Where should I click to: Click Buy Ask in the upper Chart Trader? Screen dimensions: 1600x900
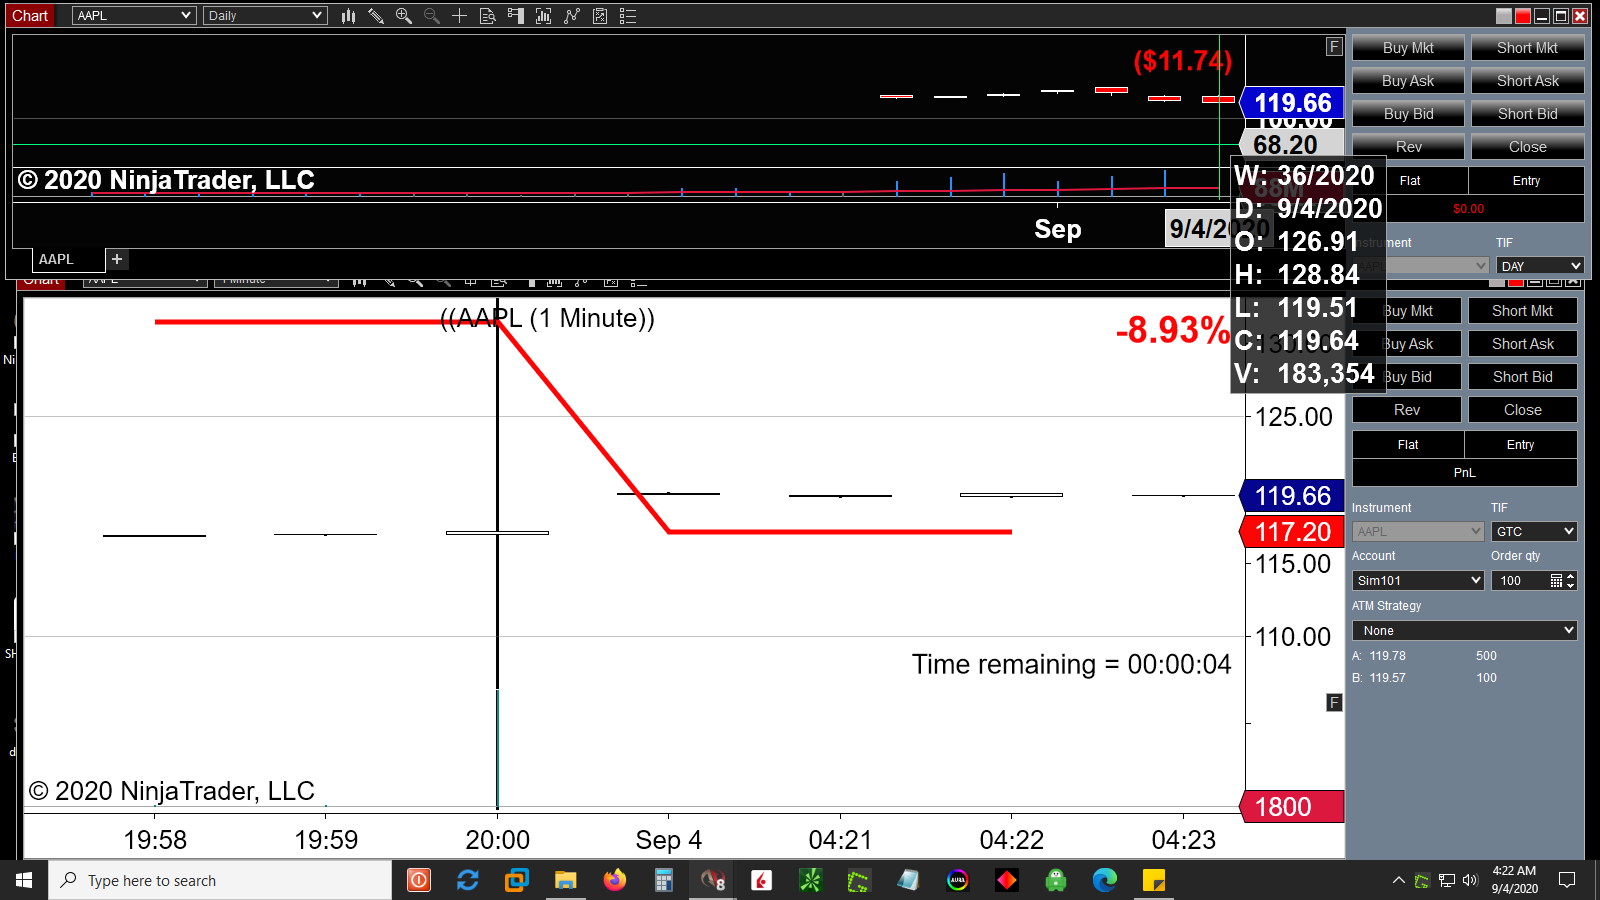(1408, 81)
